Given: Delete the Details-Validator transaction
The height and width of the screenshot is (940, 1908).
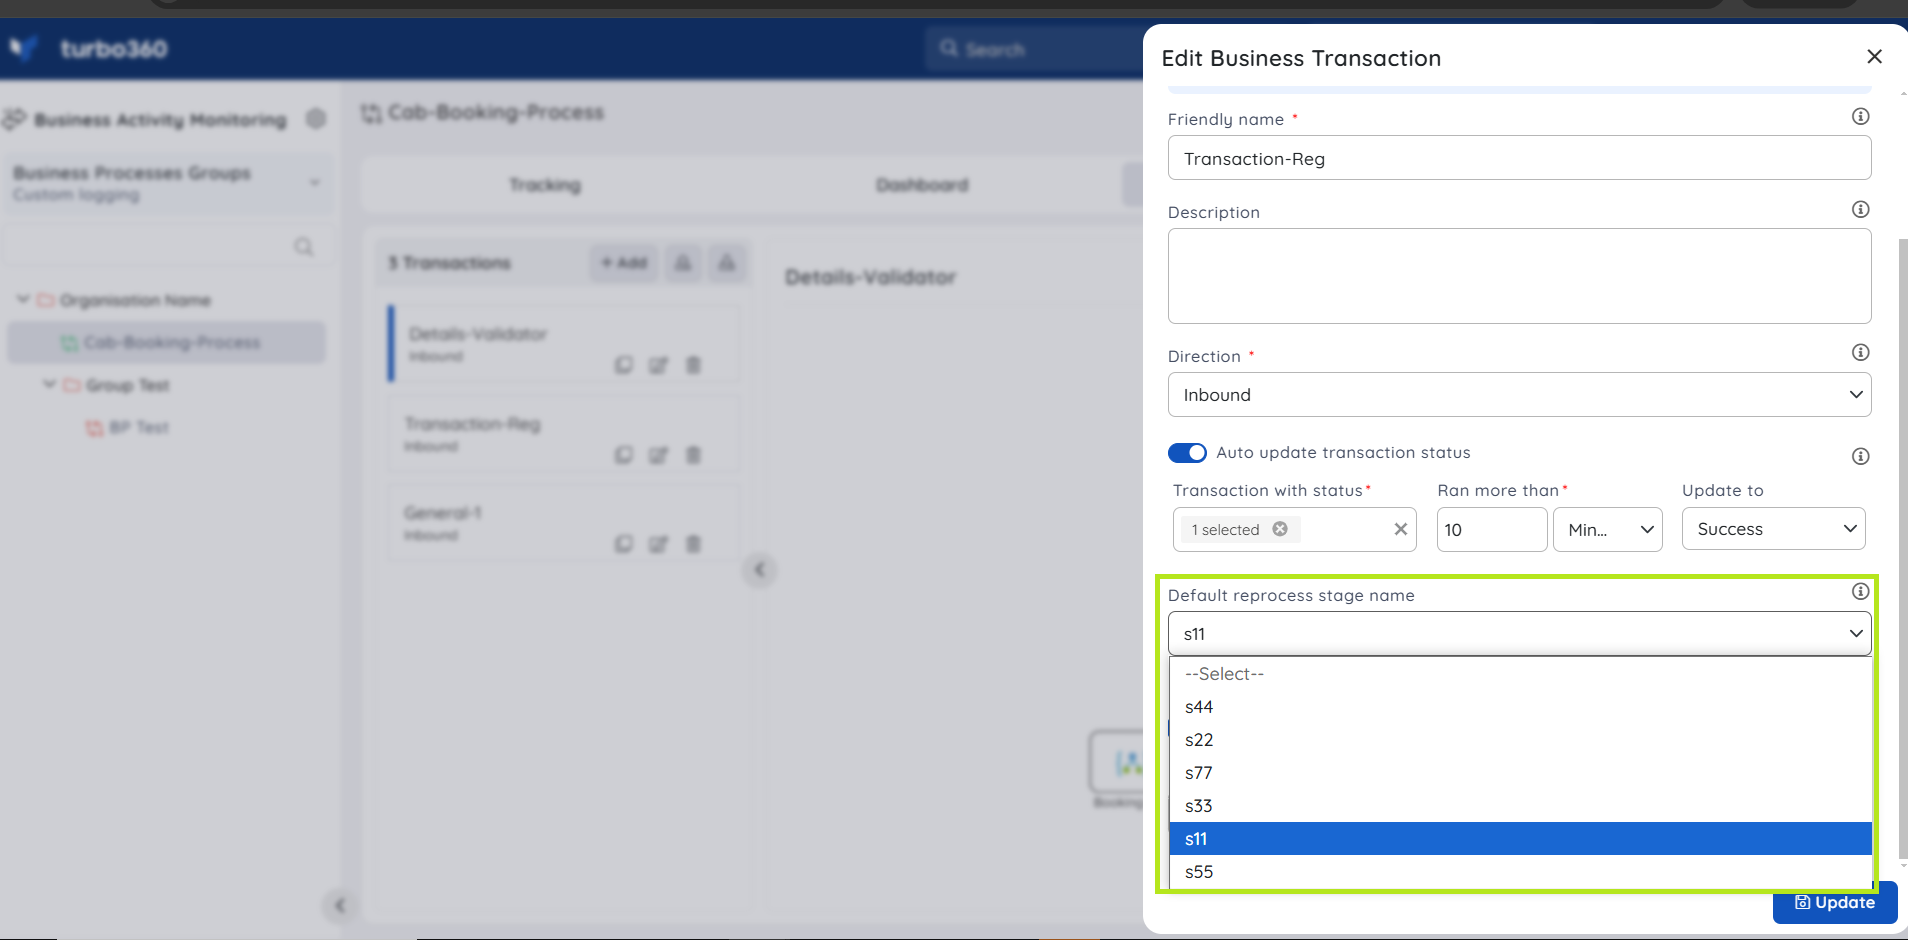Looking at the screenshot, I should [x=693, y=365].
